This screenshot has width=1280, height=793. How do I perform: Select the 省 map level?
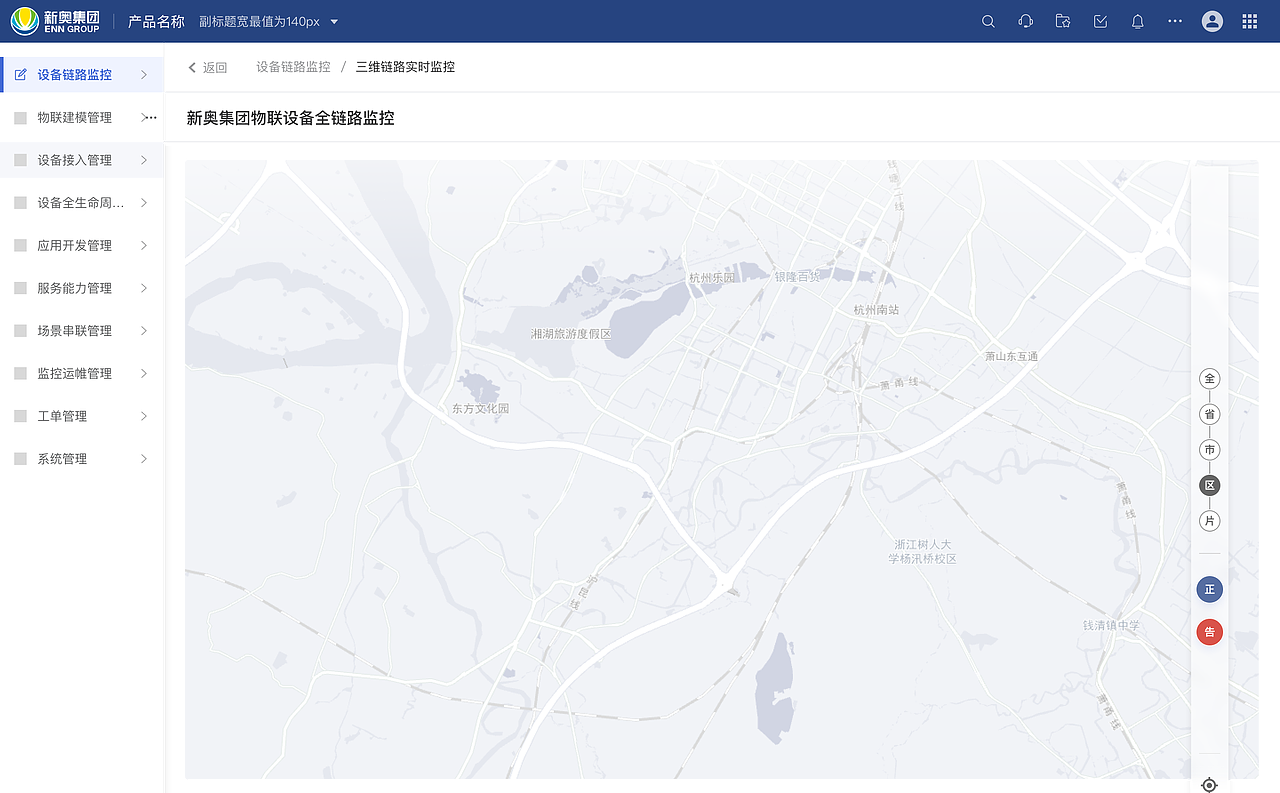click(1210, 414)
